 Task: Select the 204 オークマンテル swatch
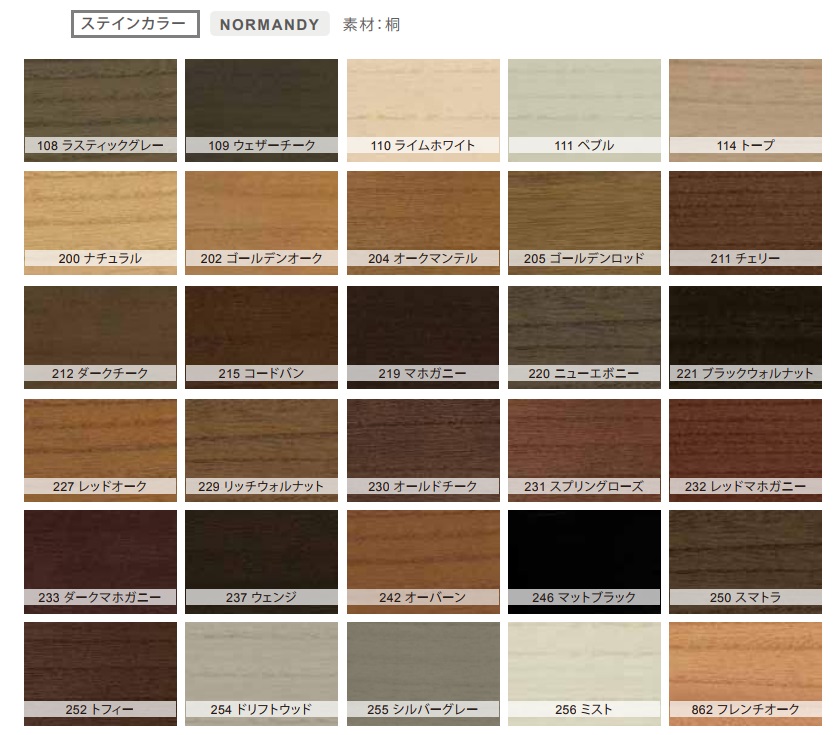423,223
